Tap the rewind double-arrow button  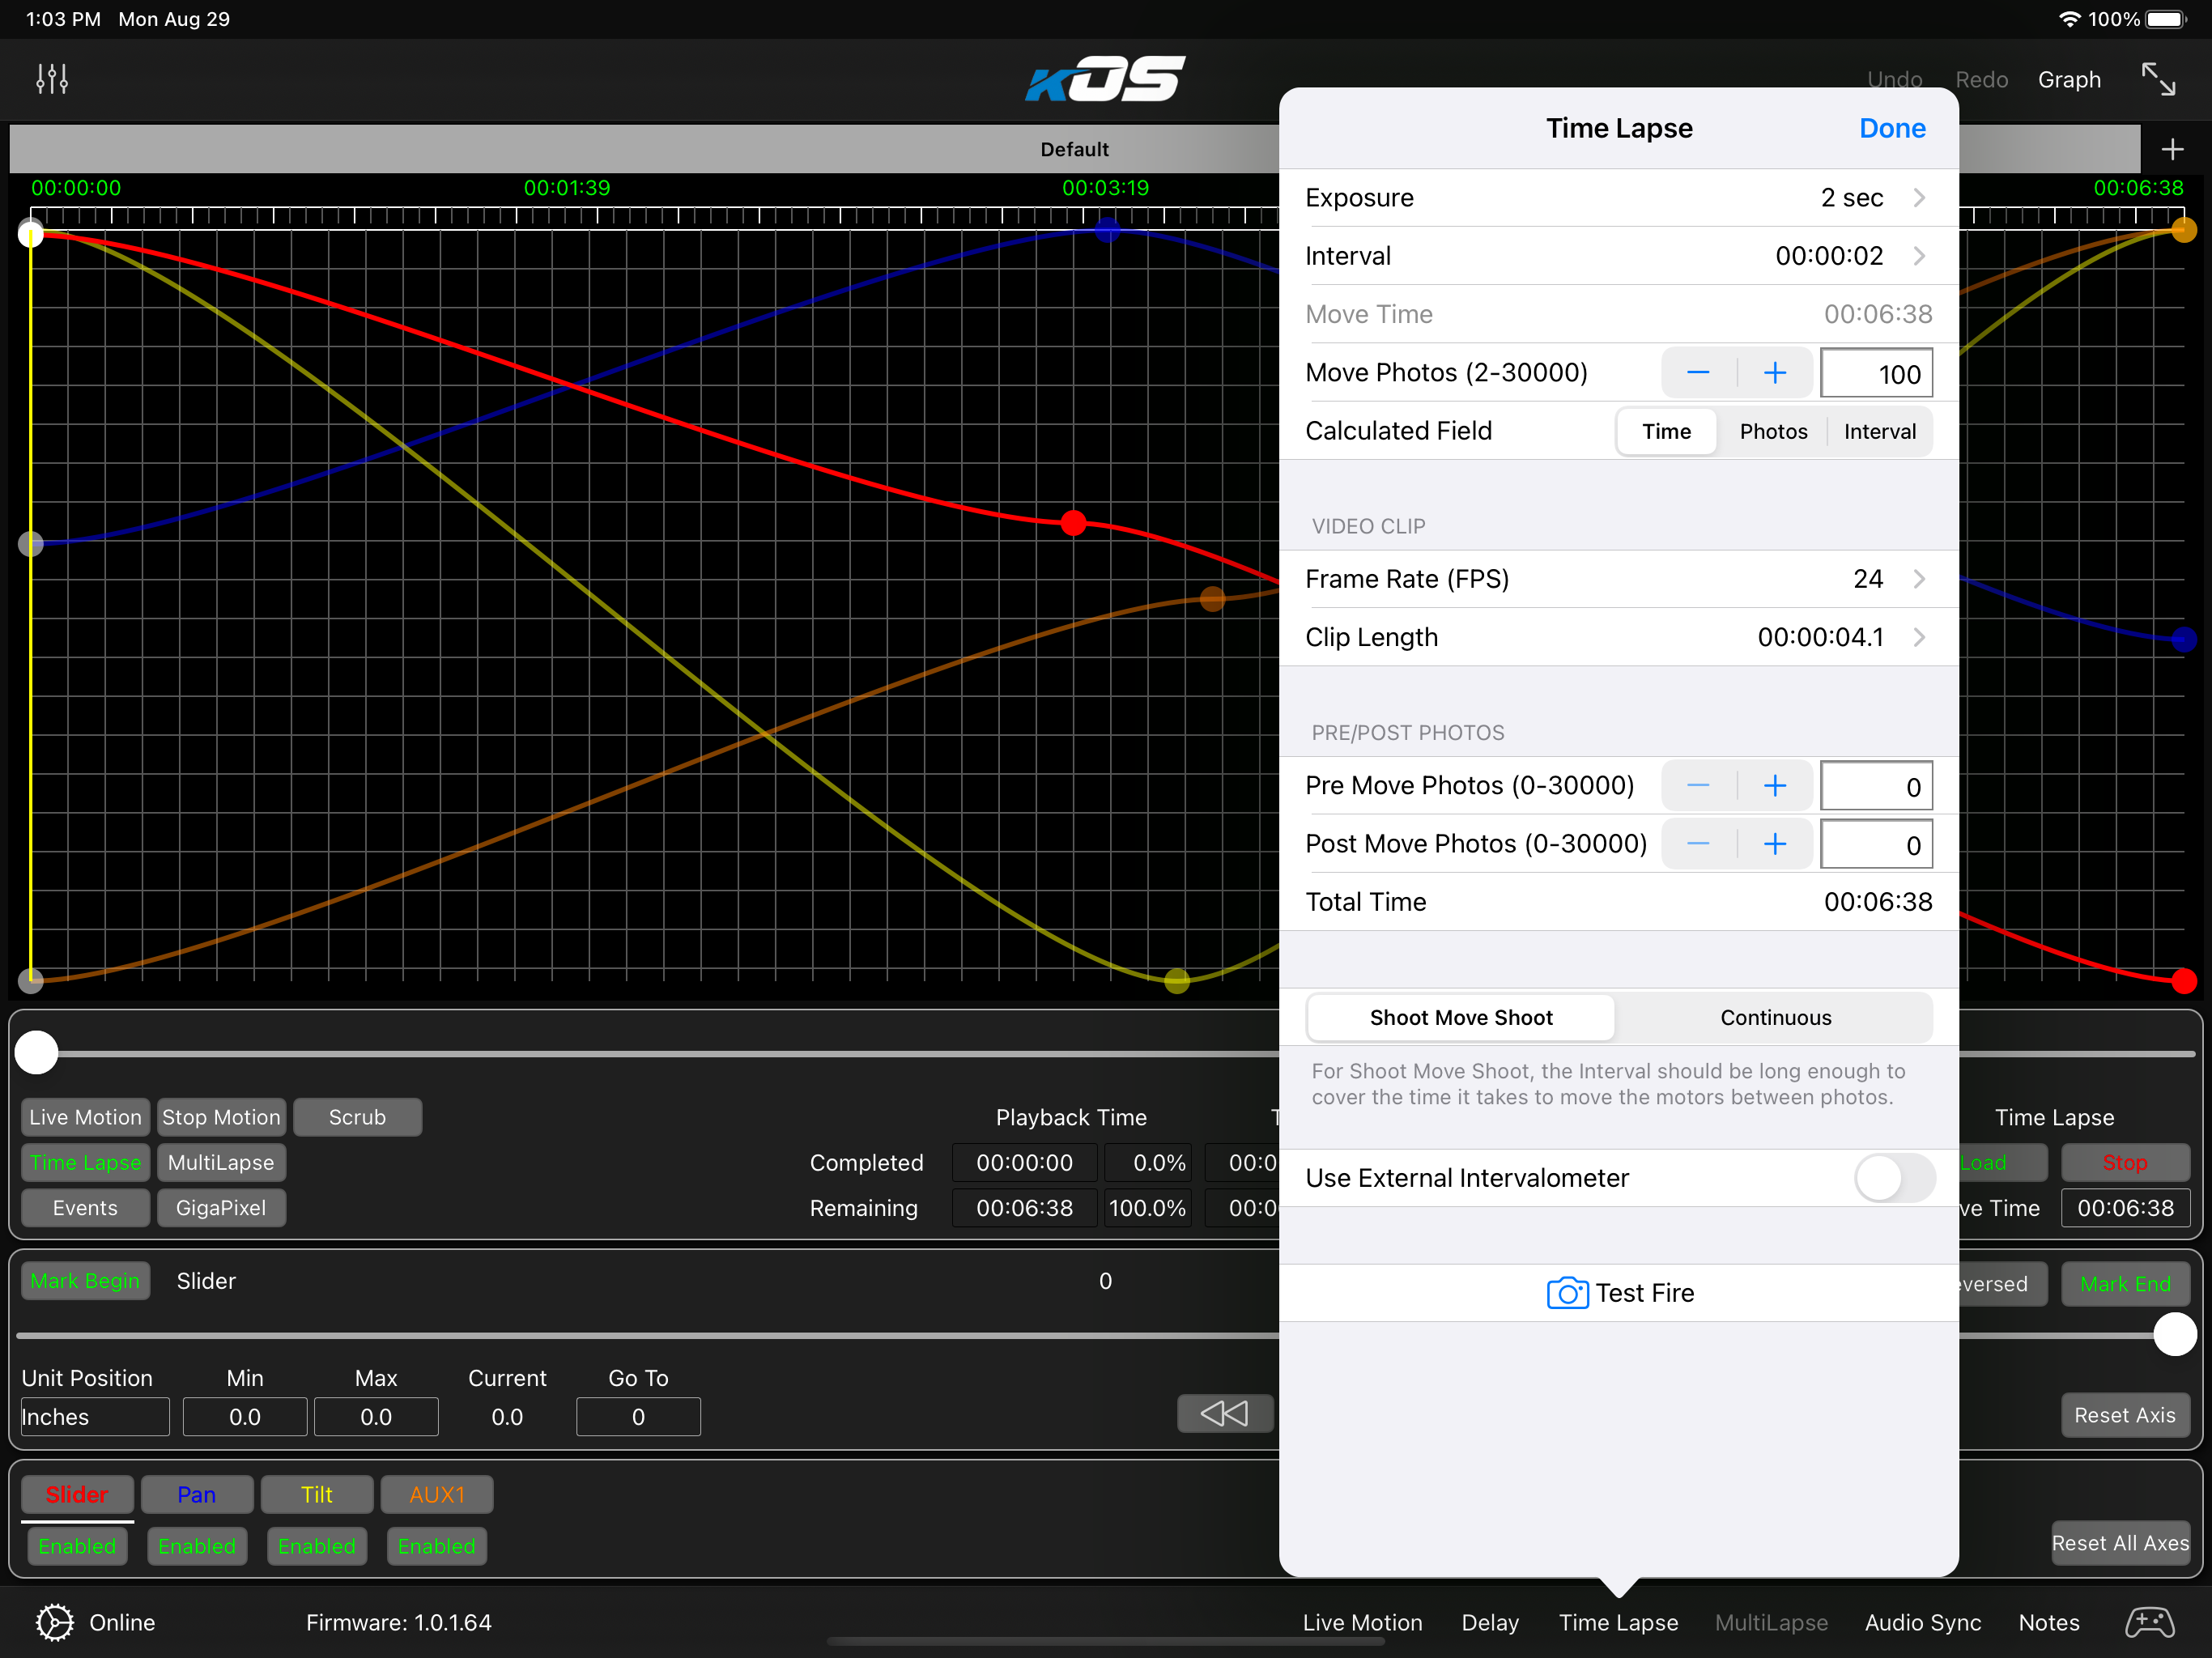click(x=1224, y=1413)
